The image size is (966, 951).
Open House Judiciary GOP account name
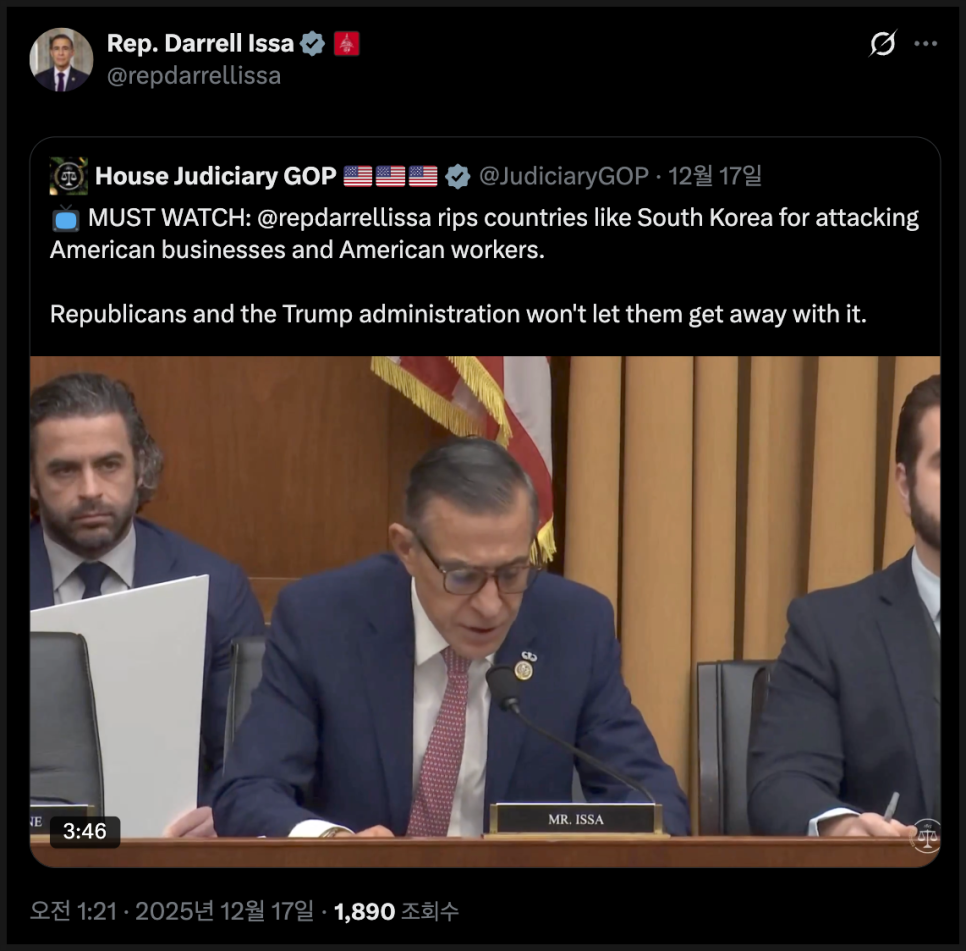click(x=215, y=177)
